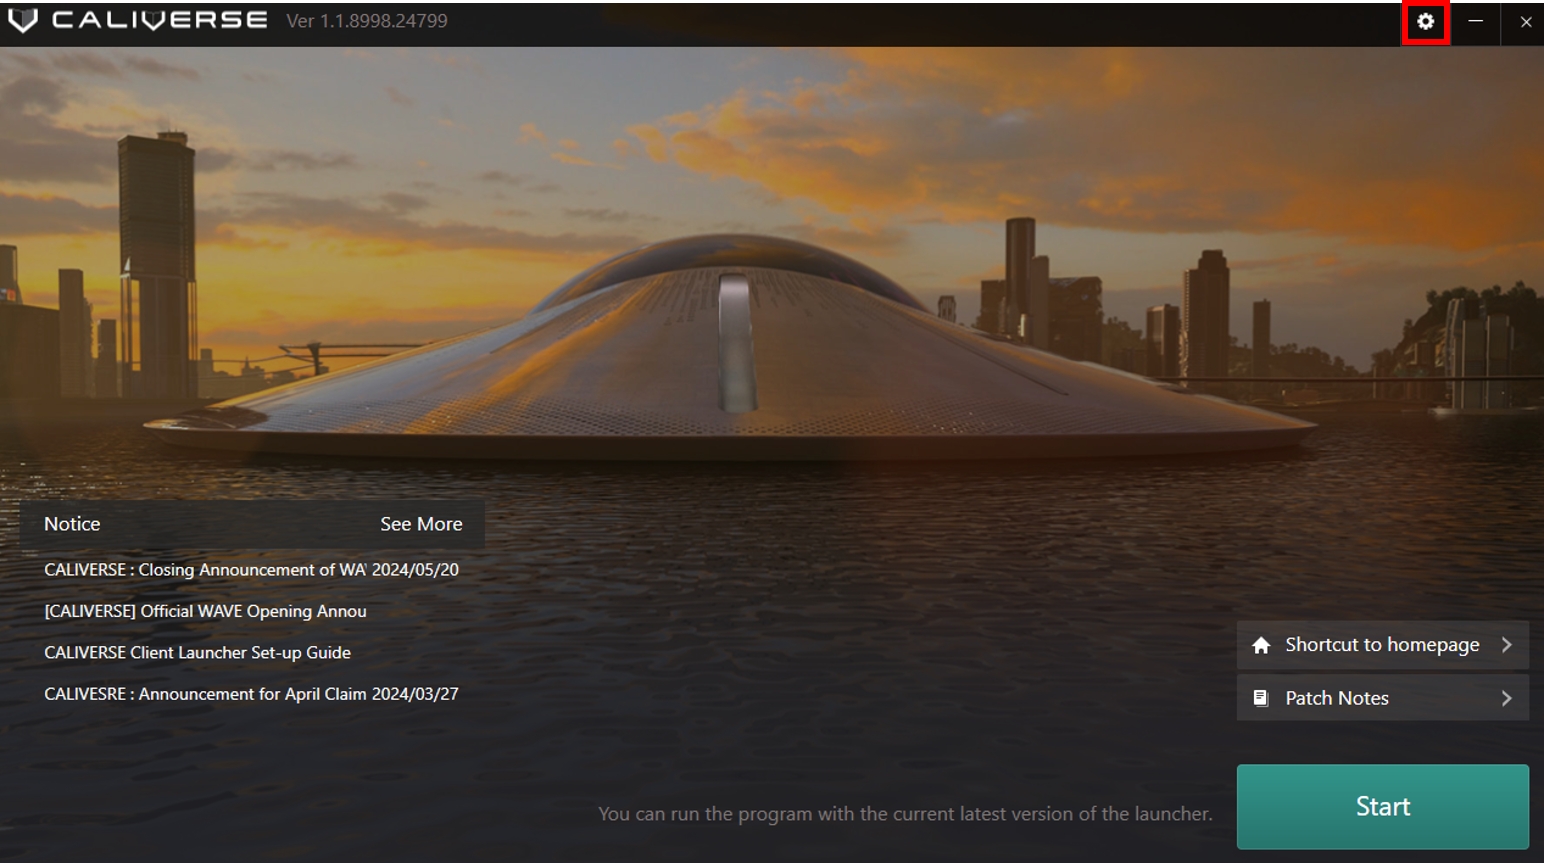Click the CALIVERSE title text
The width and height of the screenshot is (1544, 863).
pyautogui.click(x=160, y=20)
